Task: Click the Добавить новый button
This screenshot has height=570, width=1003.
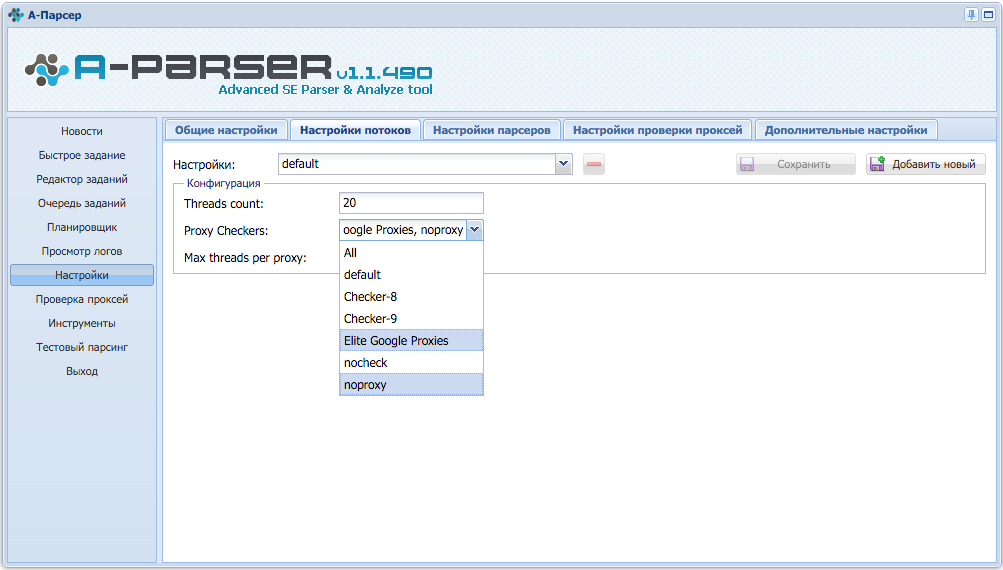Action: 926,164
